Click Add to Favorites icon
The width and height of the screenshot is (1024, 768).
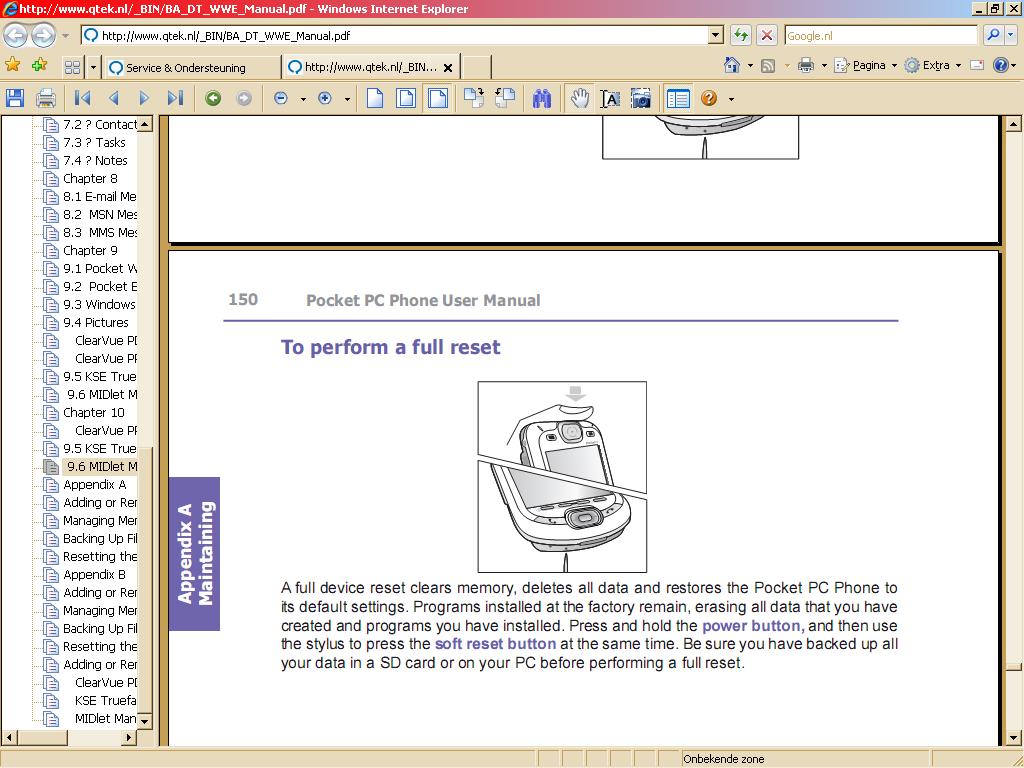40,65
